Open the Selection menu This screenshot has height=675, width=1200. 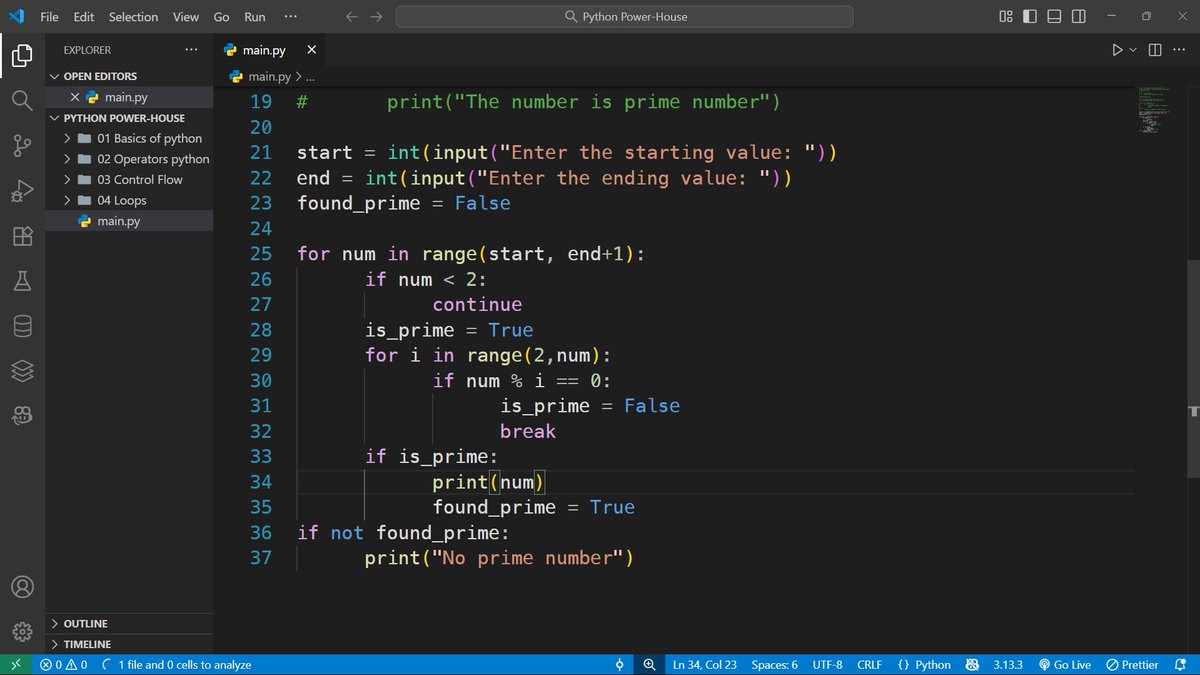[x=133, y=17]
